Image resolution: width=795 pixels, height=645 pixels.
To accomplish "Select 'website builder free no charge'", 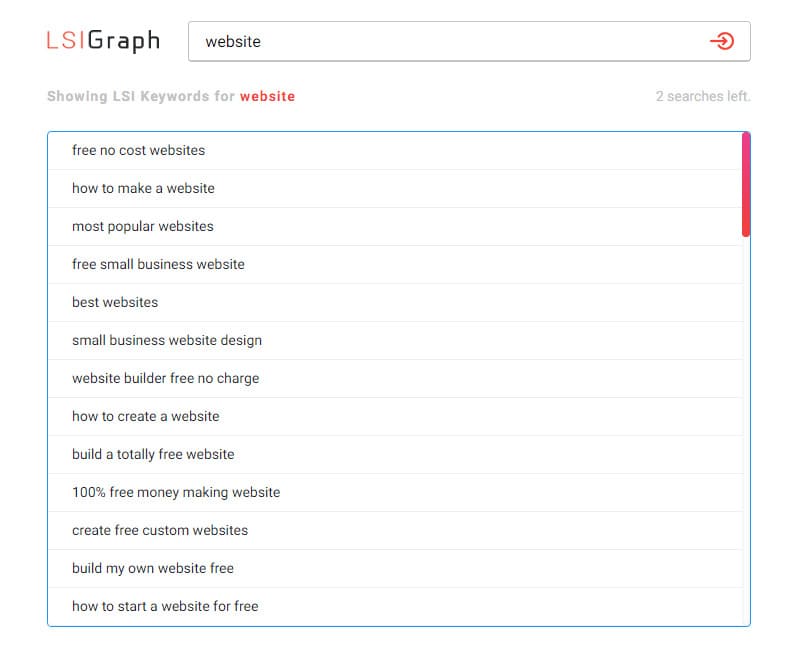I will coord(165,378).
